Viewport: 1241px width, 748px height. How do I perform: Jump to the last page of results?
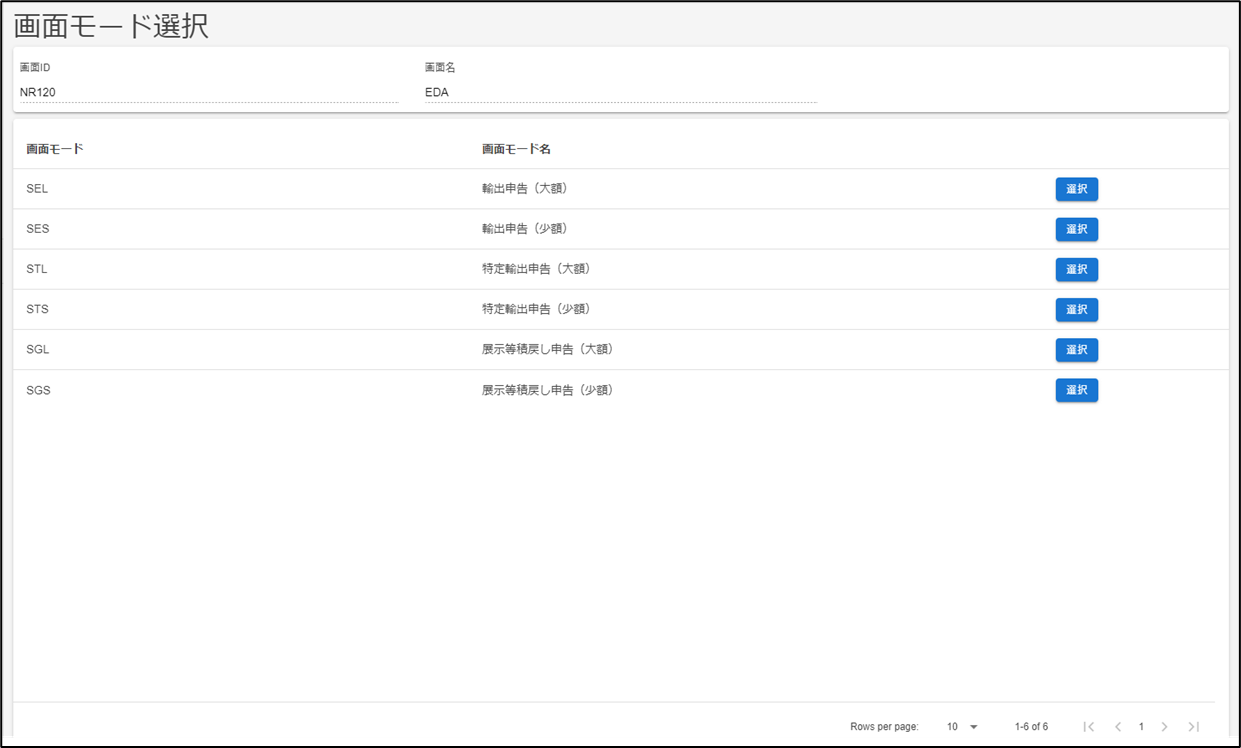1193,727
